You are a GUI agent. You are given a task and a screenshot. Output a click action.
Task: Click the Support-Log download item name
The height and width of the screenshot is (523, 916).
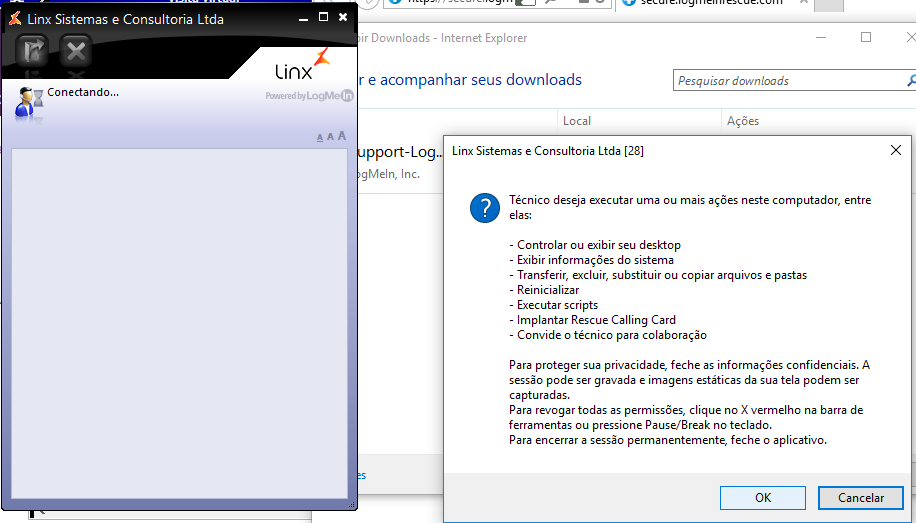pyautogui.click(x=400, y=153)
